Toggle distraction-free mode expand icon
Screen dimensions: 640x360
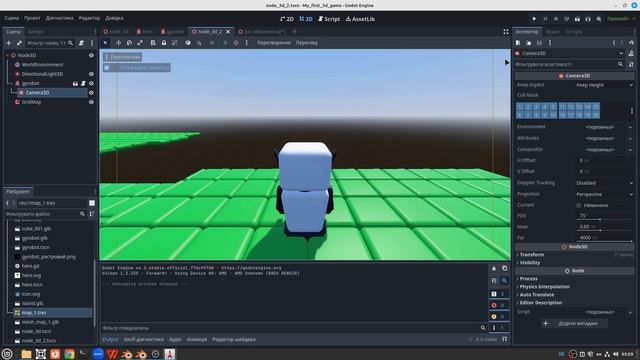(506, 31)
